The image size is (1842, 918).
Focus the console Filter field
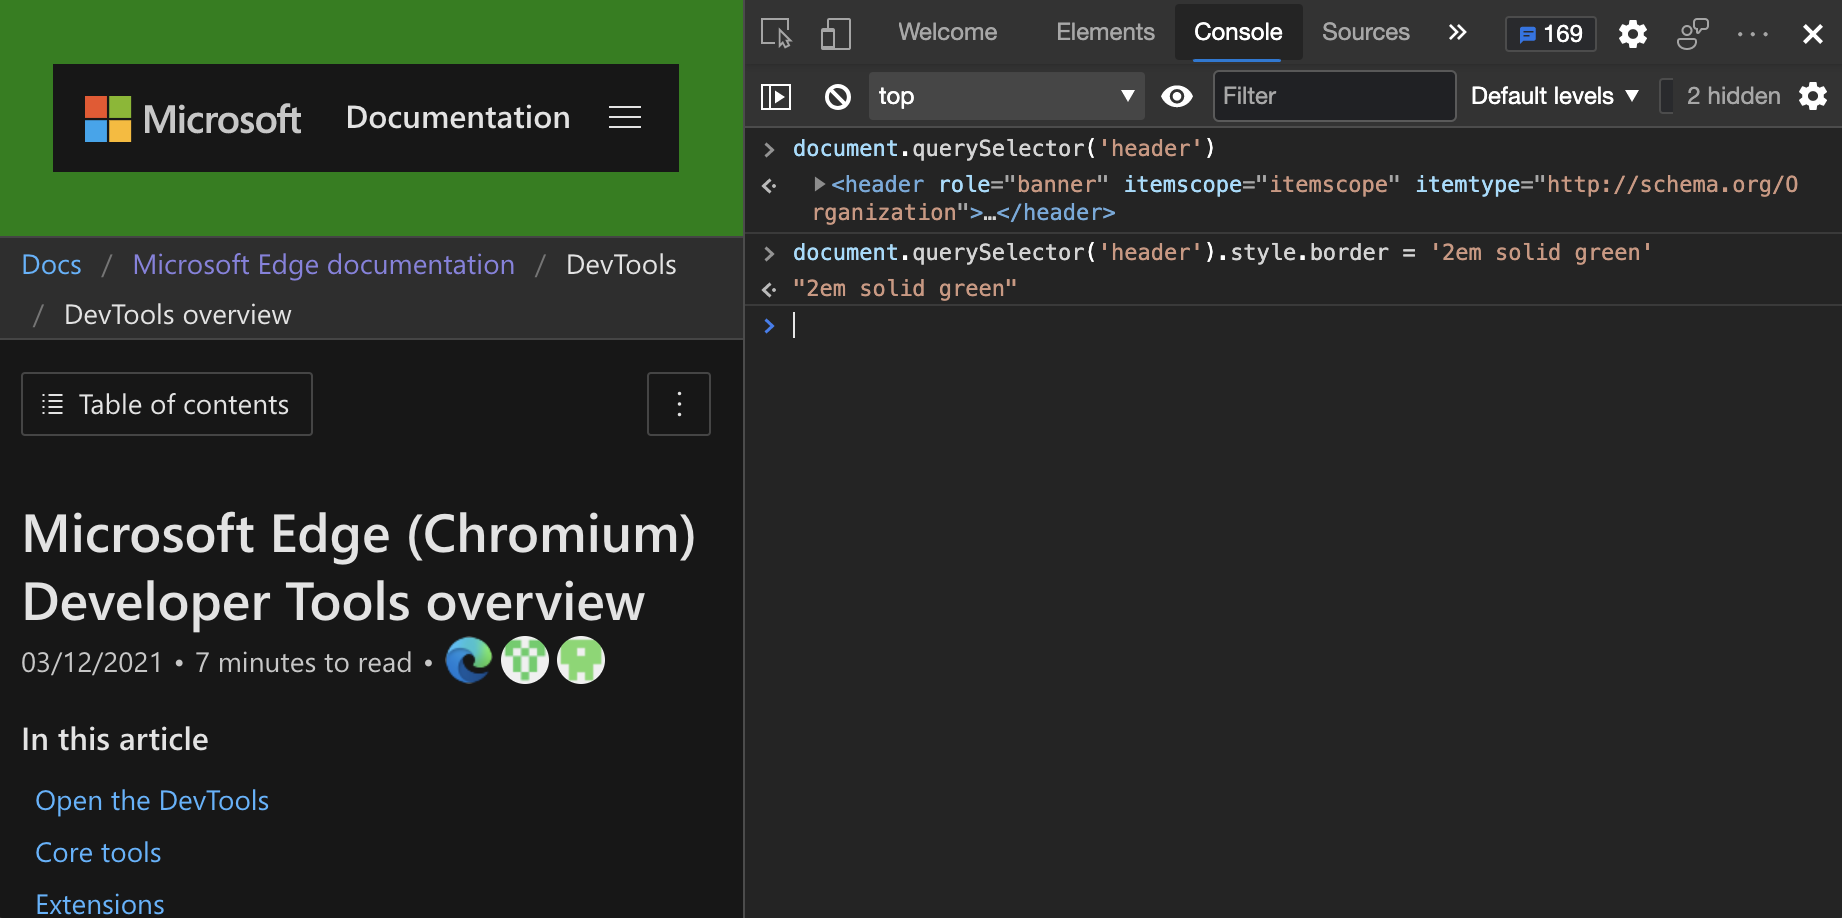point(1334,96)
